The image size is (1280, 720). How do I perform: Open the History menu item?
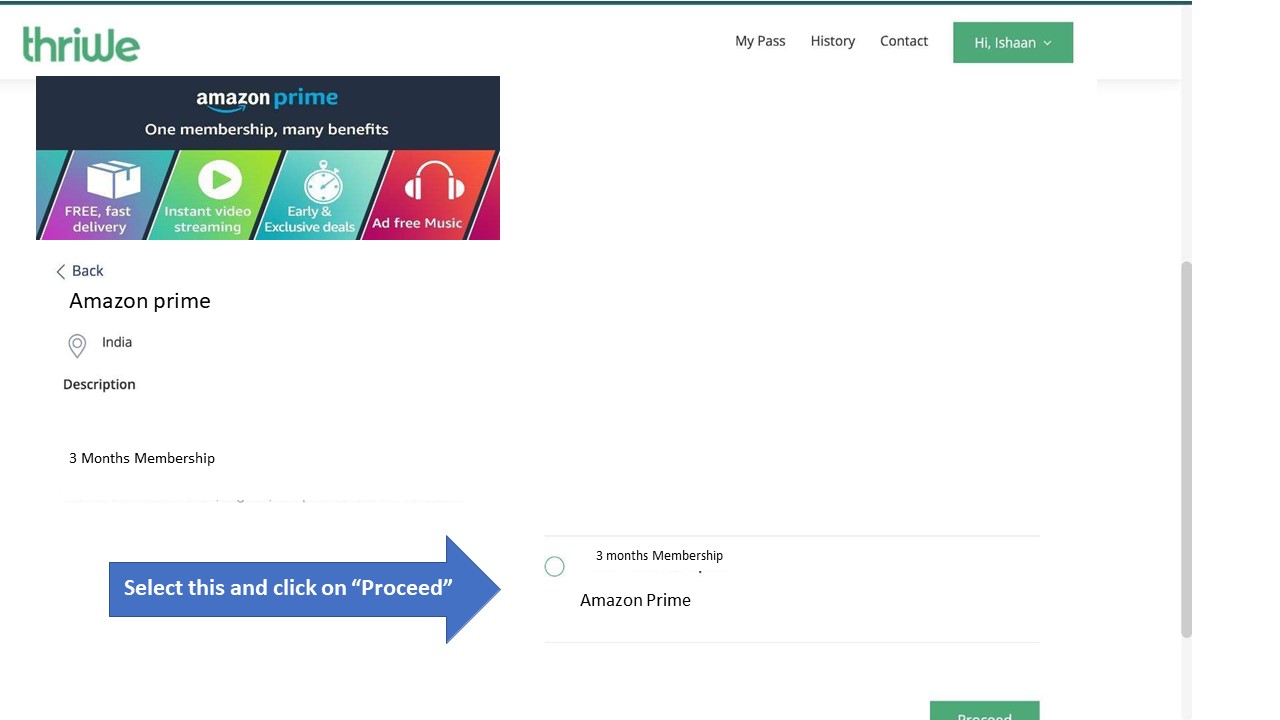[832, 41]
